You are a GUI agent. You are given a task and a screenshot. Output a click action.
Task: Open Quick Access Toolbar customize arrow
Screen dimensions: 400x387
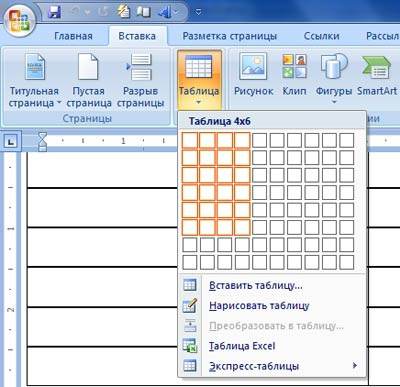(x=198, y=13)
